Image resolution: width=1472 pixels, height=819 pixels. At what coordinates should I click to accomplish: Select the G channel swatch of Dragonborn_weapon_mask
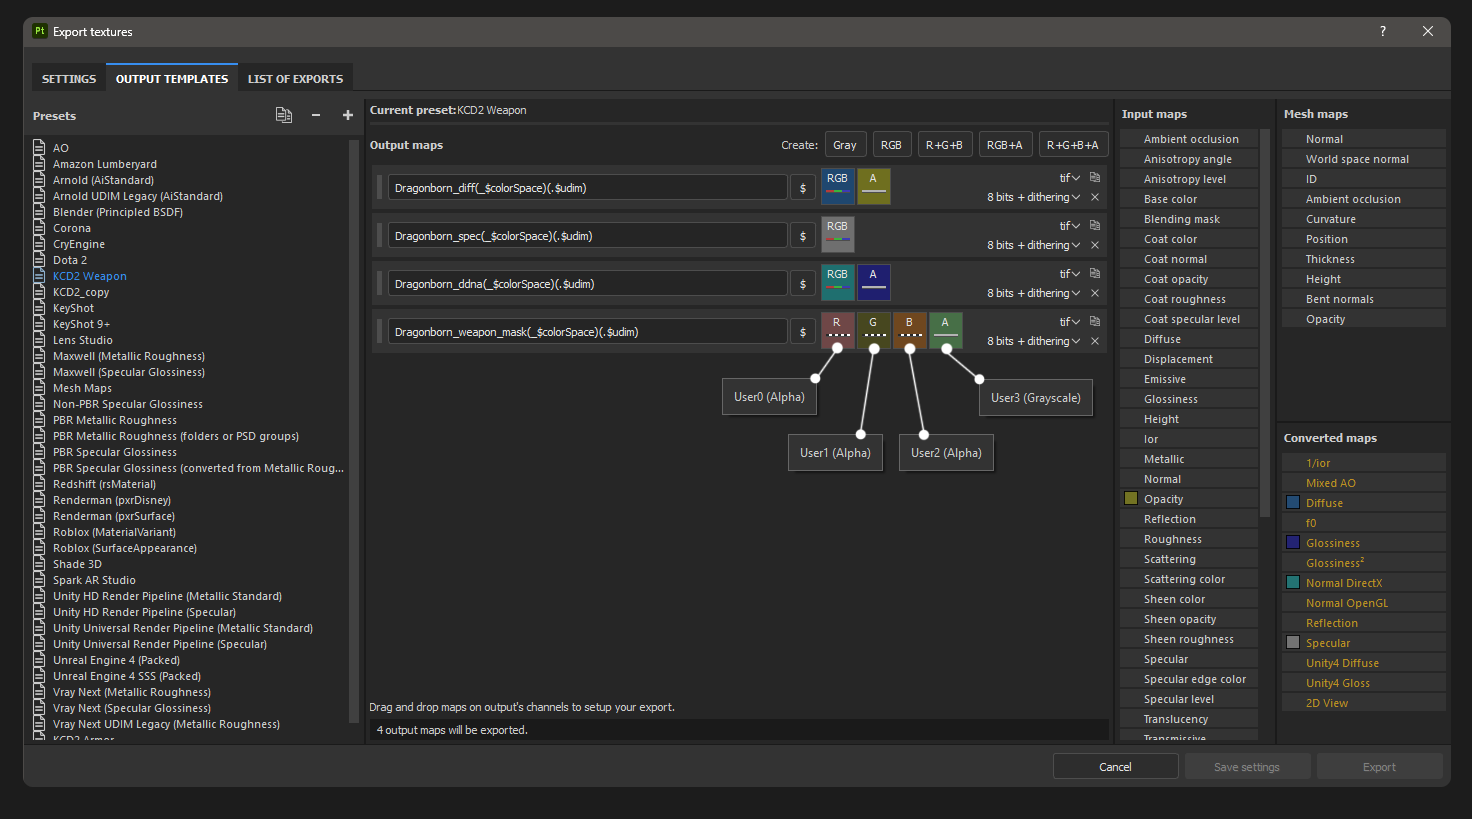(x=873, y=330)
